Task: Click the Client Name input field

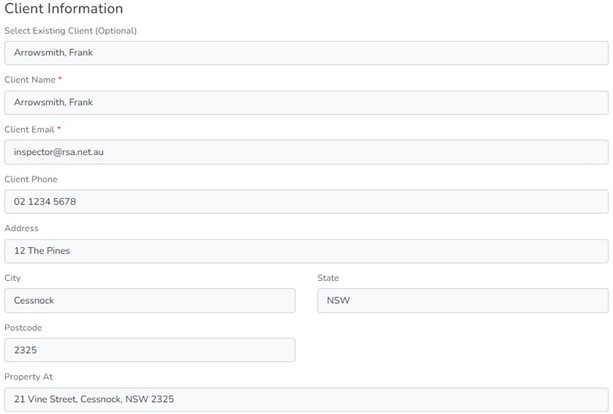Action: coord(306,102)
